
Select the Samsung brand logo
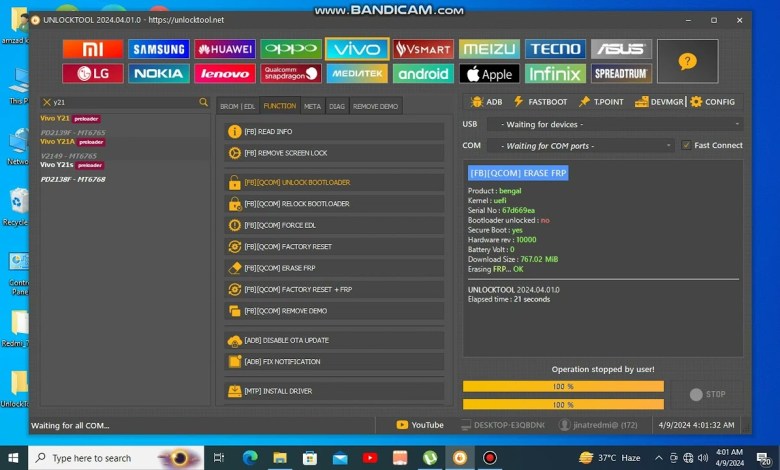click(159, 49)
